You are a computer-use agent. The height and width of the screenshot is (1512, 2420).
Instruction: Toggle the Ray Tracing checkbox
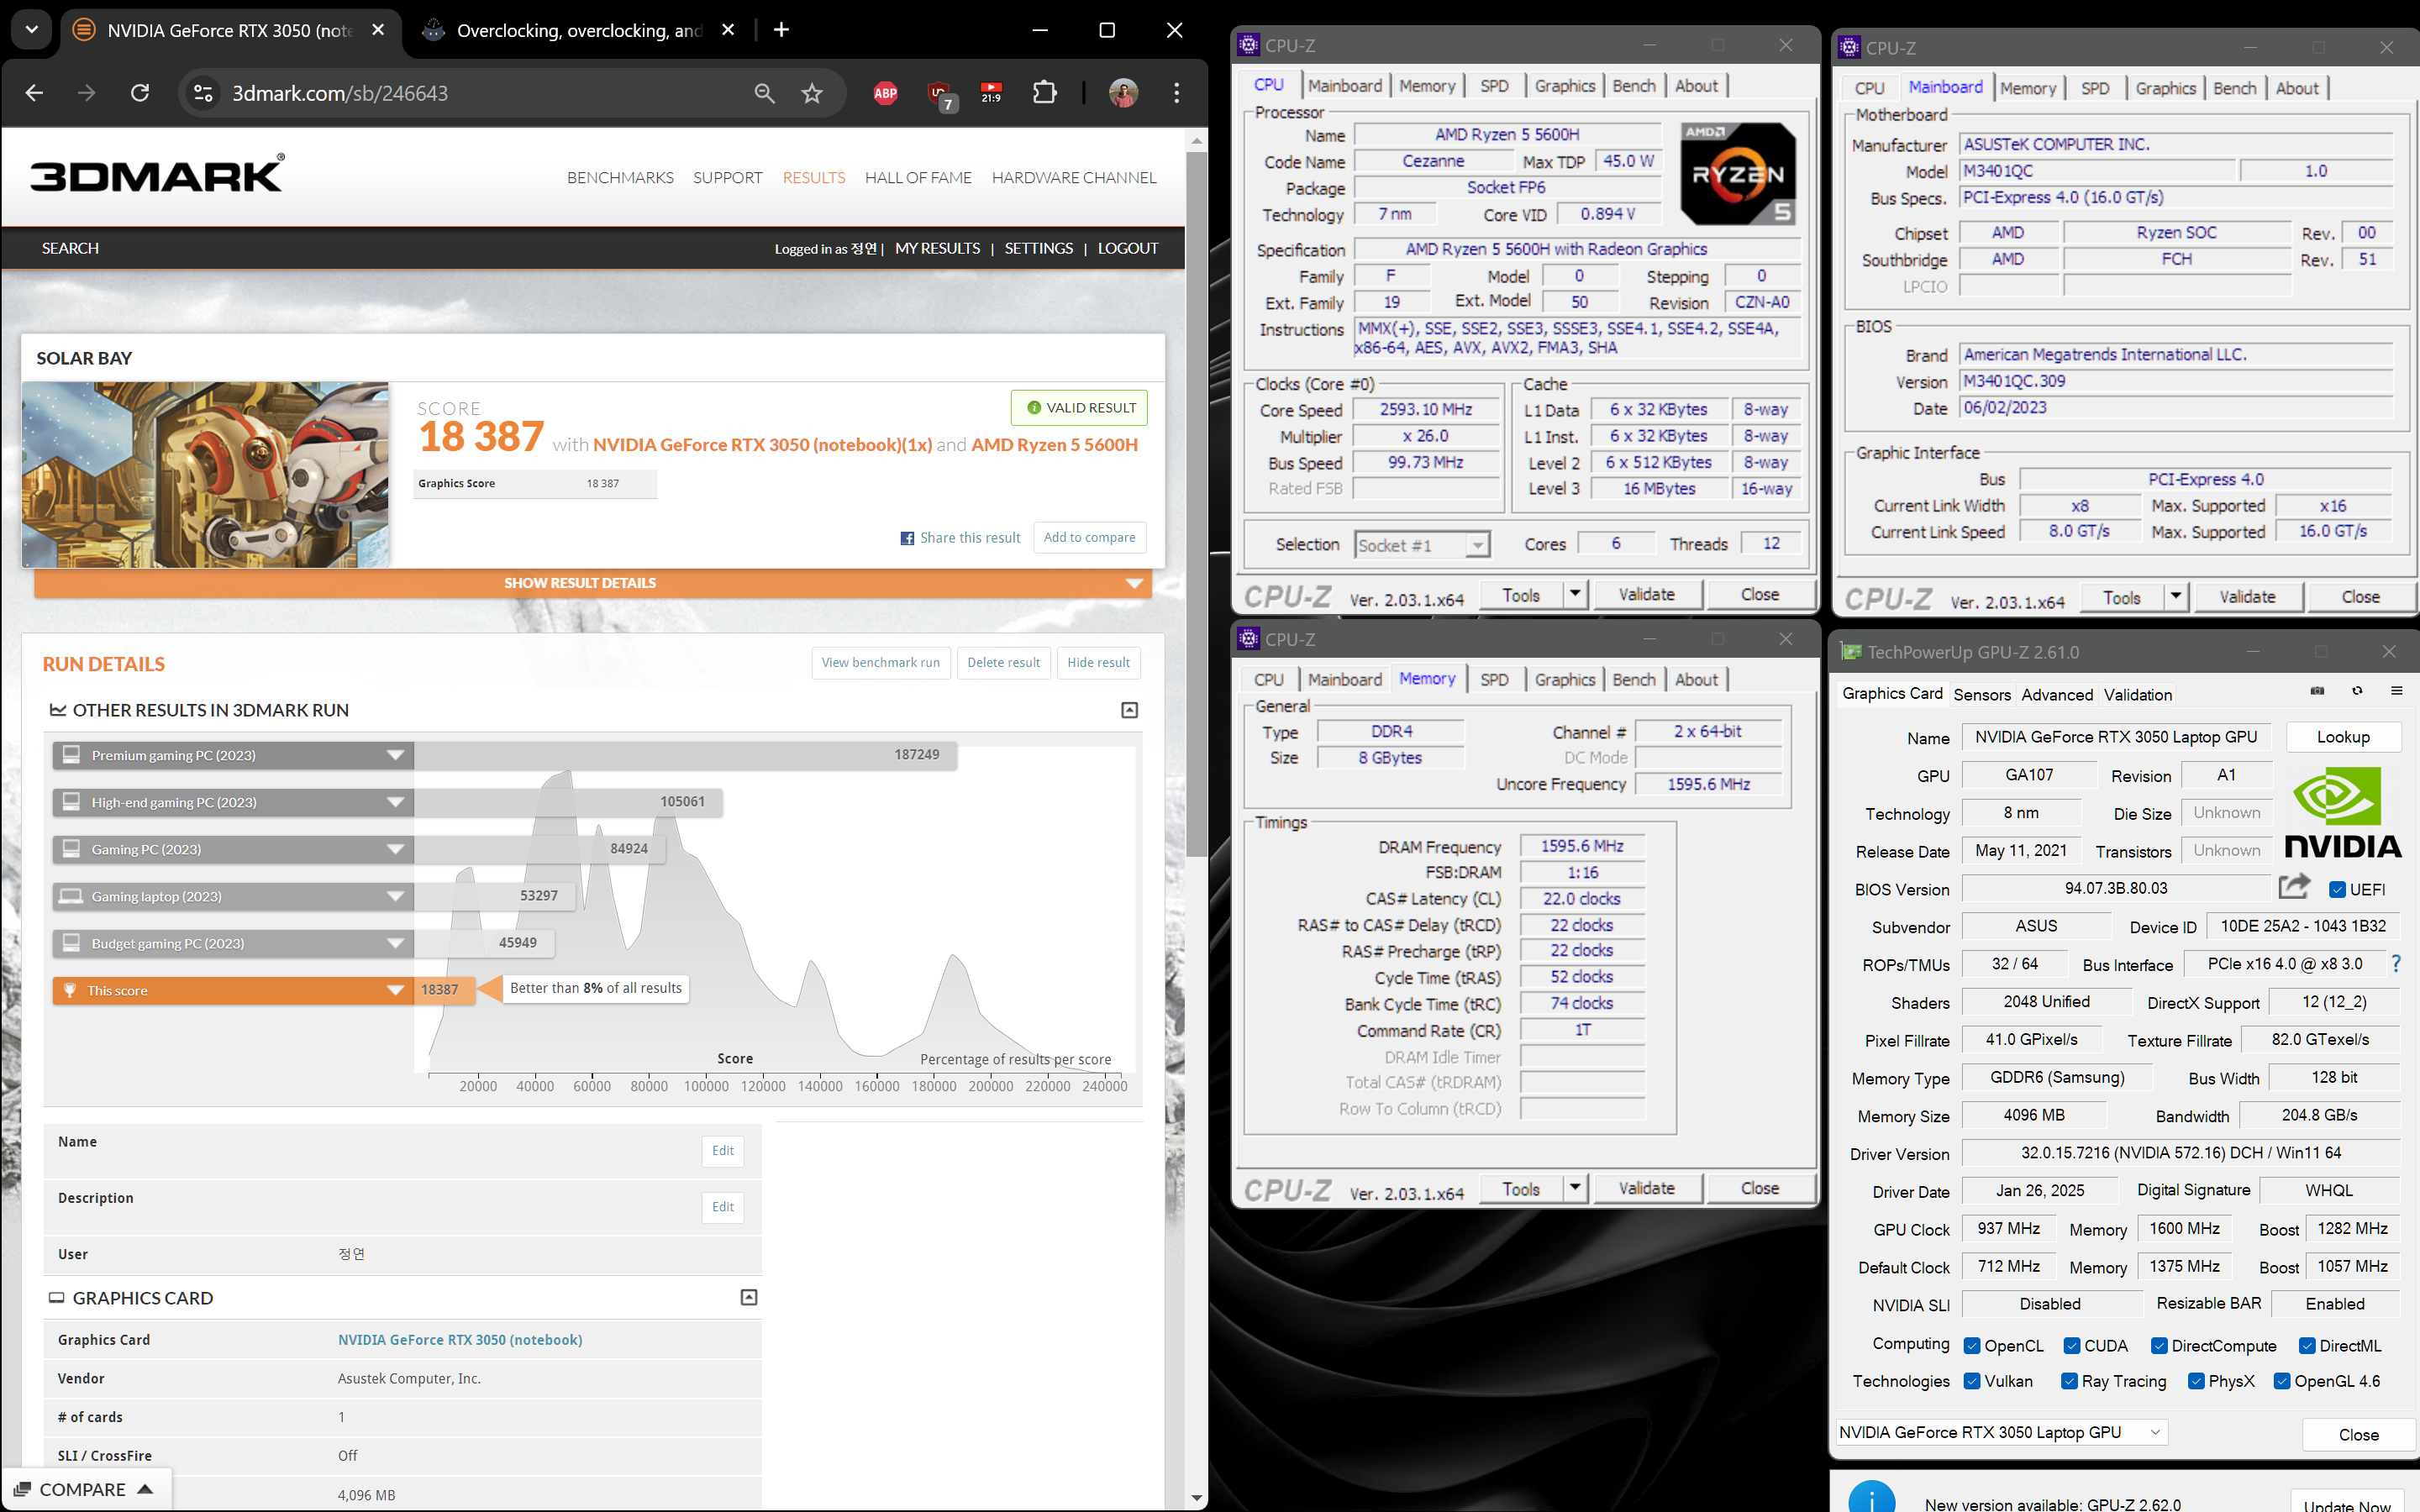click(x=2069, y=1381)
